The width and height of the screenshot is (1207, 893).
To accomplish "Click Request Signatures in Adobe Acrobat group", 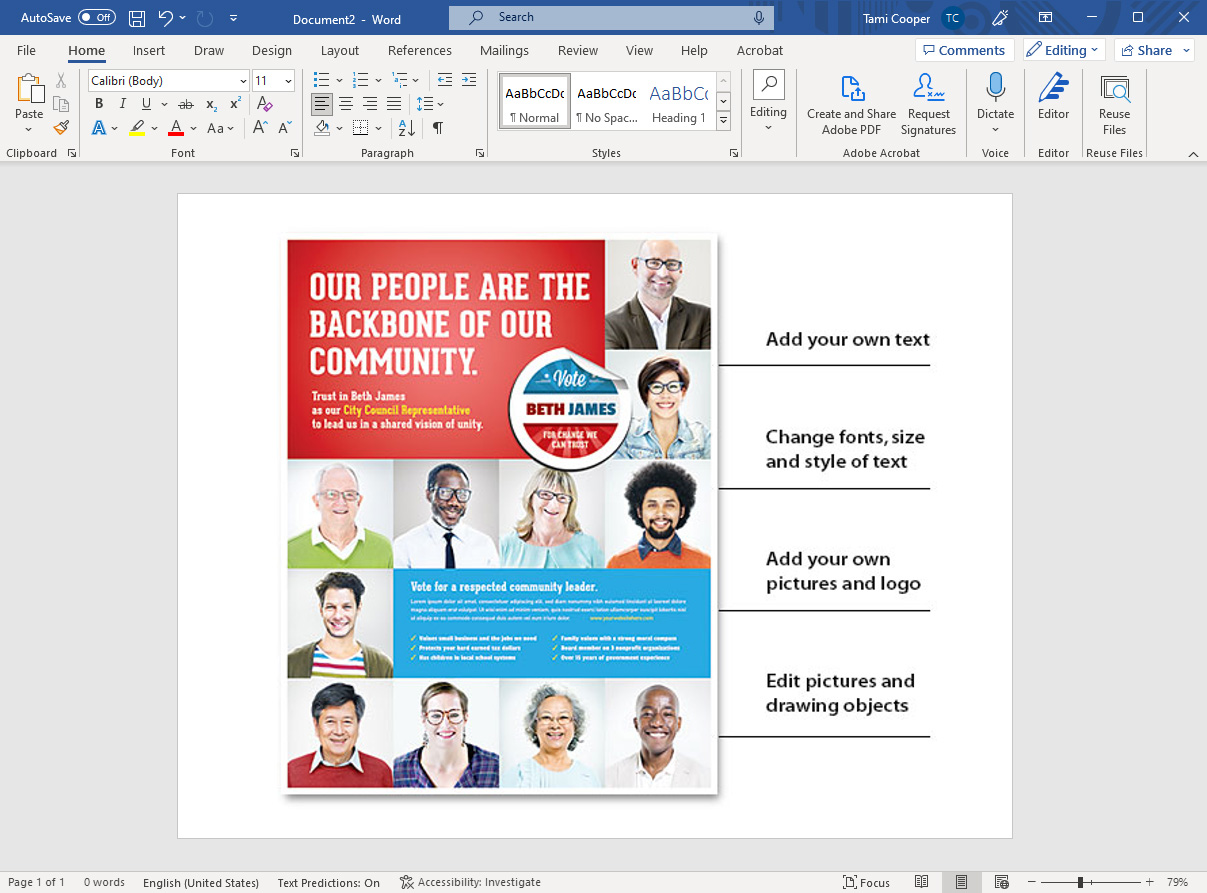I will (x=928, y=100).
